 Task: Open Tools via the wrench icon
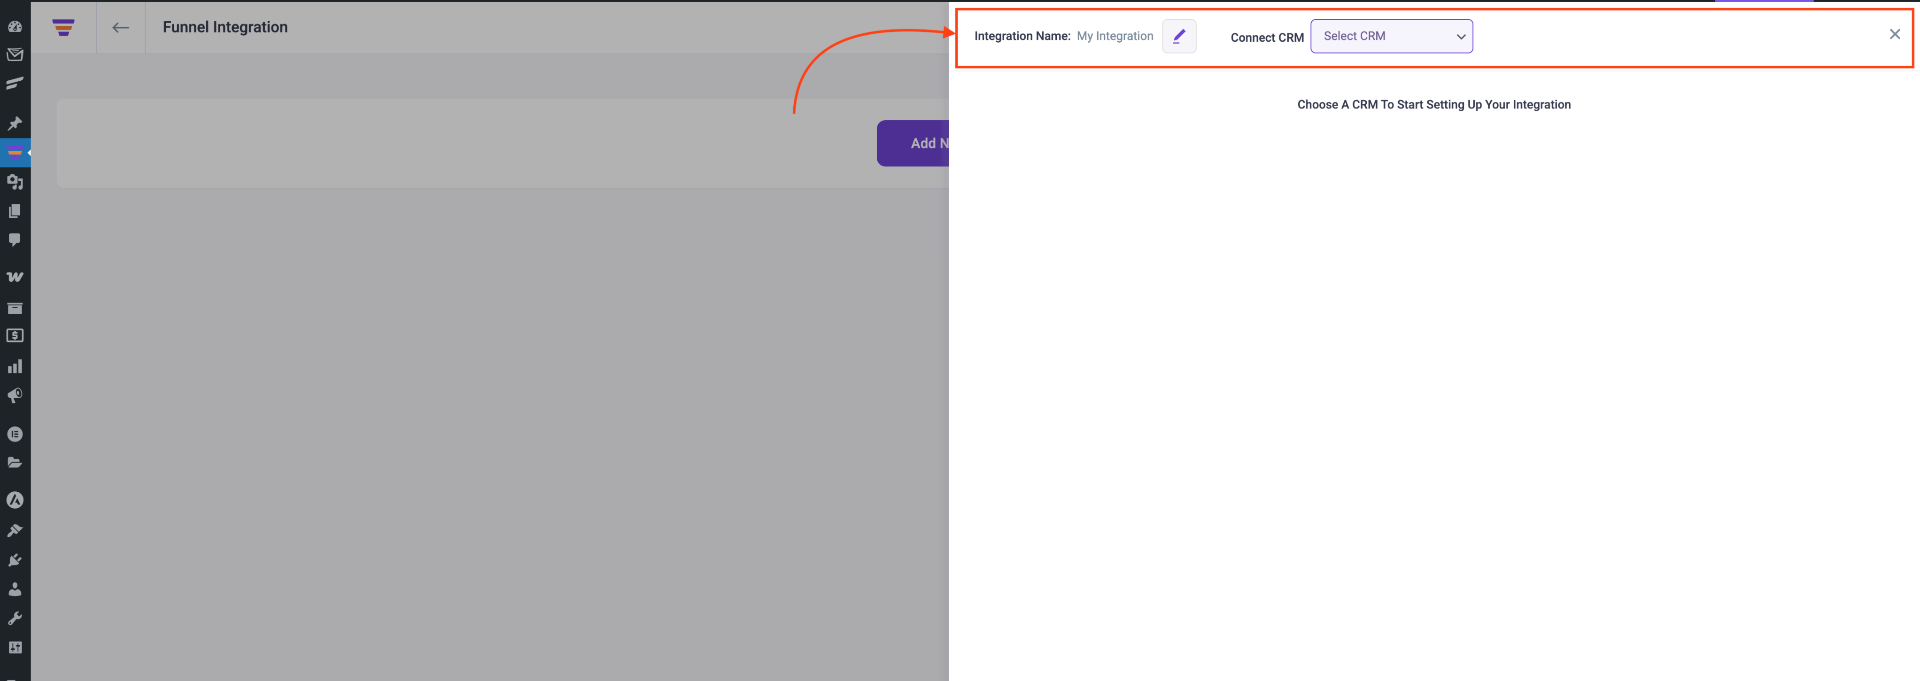tap(15, 618)
